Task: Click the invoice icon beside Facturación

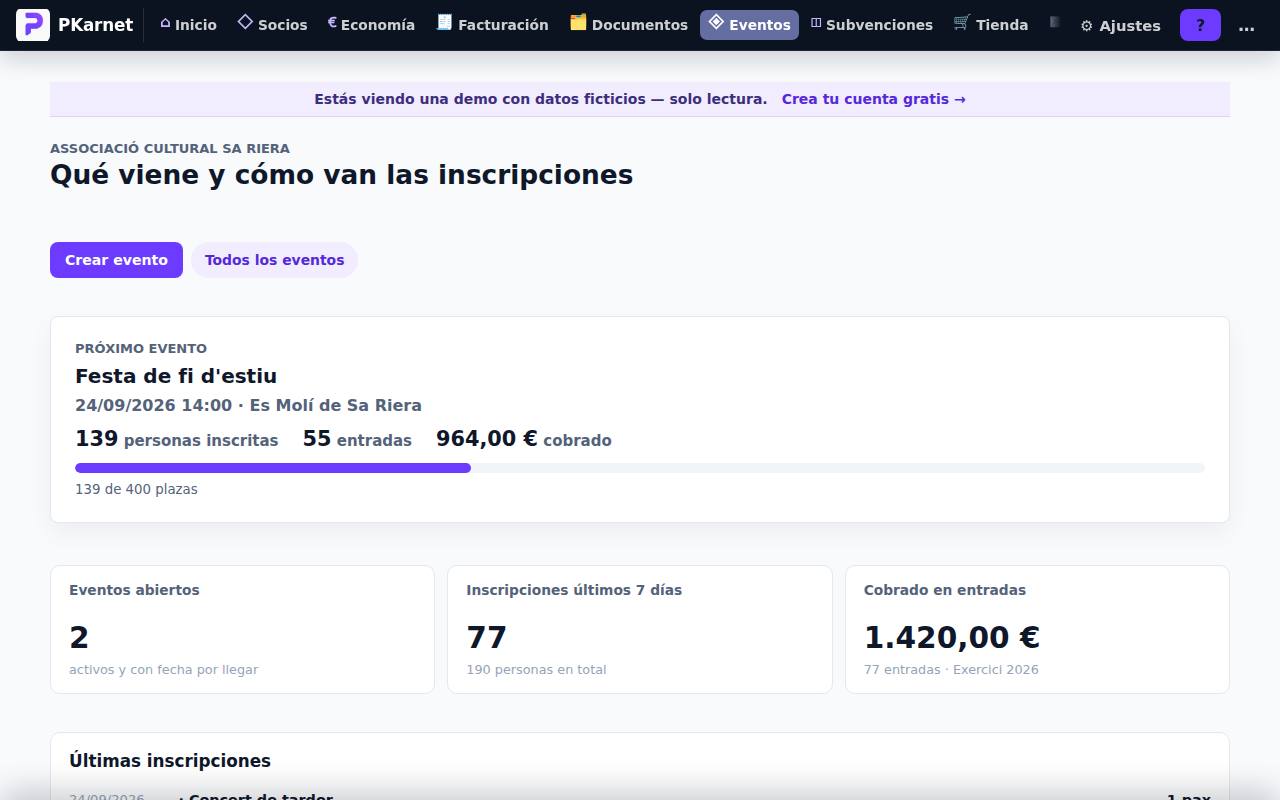Action: click(x=445, y=22)
